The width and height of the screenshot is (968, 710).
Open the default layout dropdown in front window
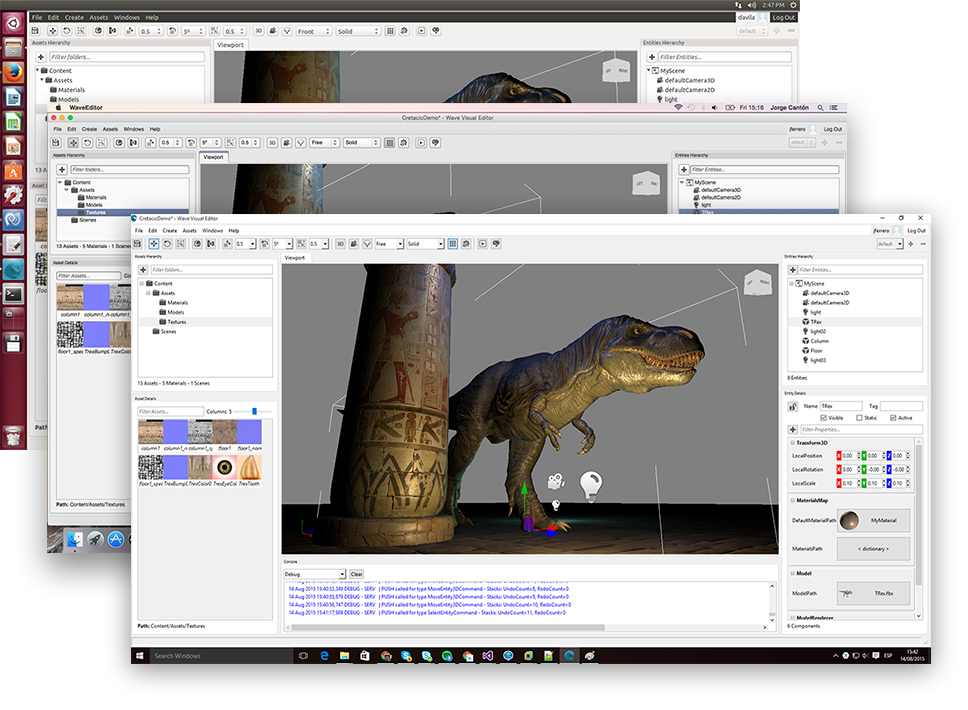[x=890, y=244]
